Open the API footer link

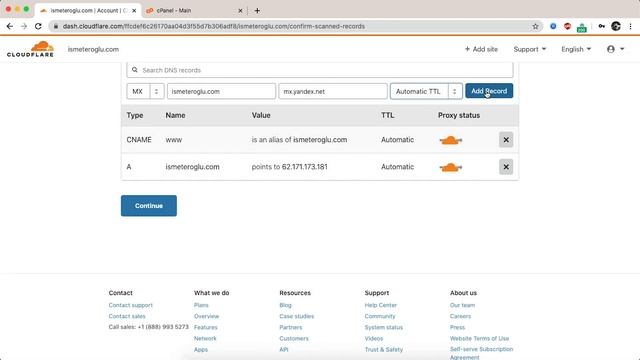click(x=284, y=349)
